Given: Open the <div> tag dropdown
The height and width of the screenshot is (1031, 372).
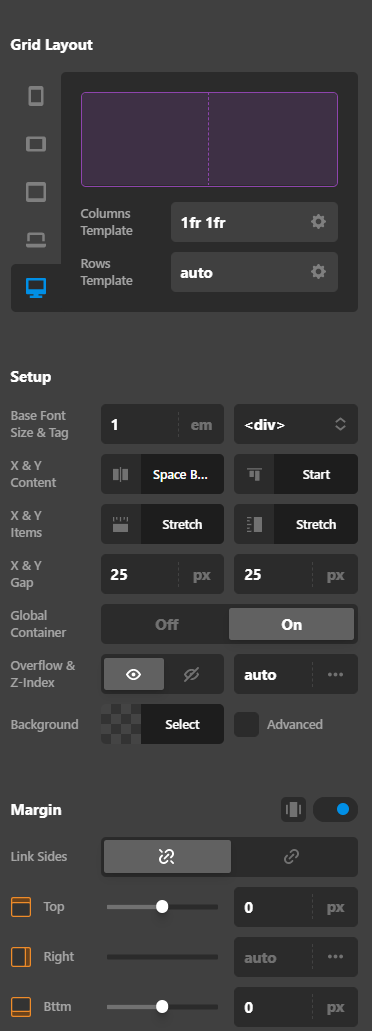Looking at the screenshot, I should (296, 424).
